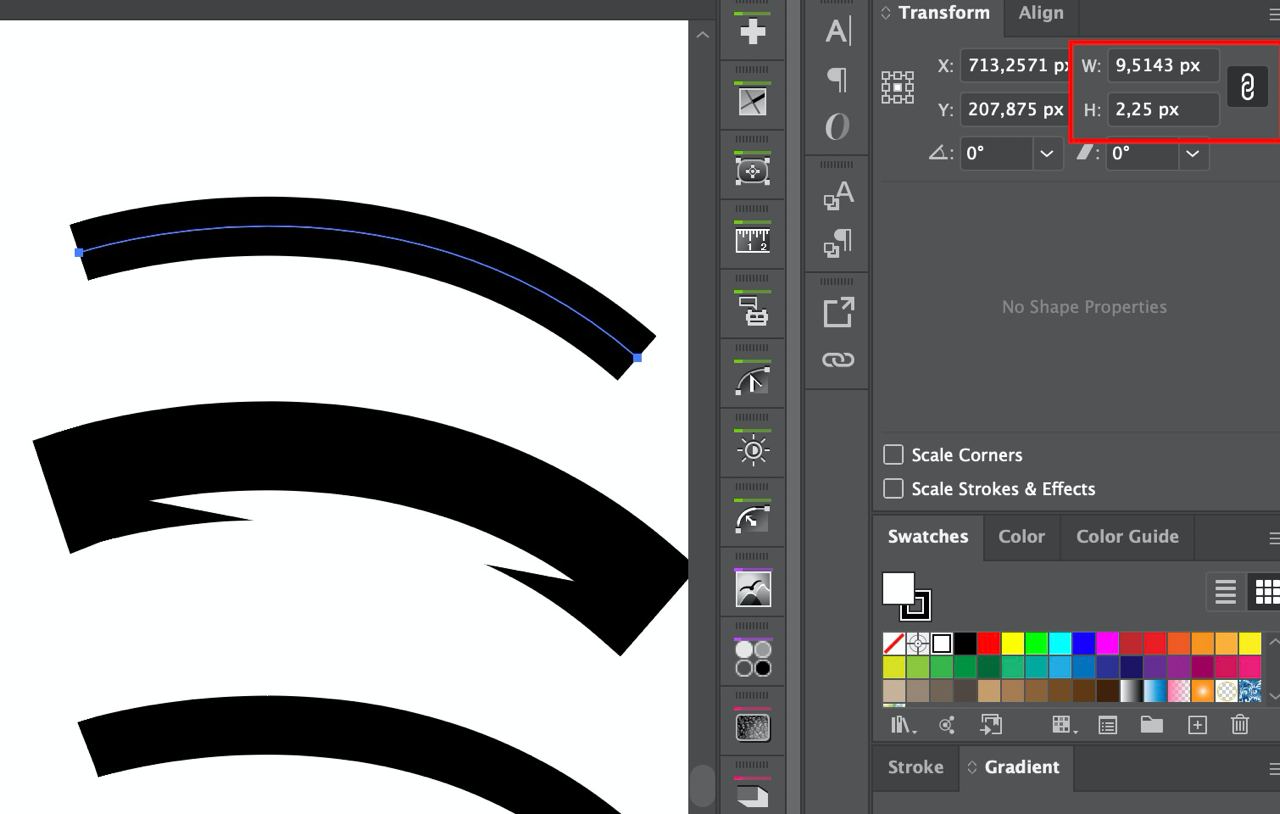Create a new swatch
The image size is (1280, 814).
point(1197,725)
